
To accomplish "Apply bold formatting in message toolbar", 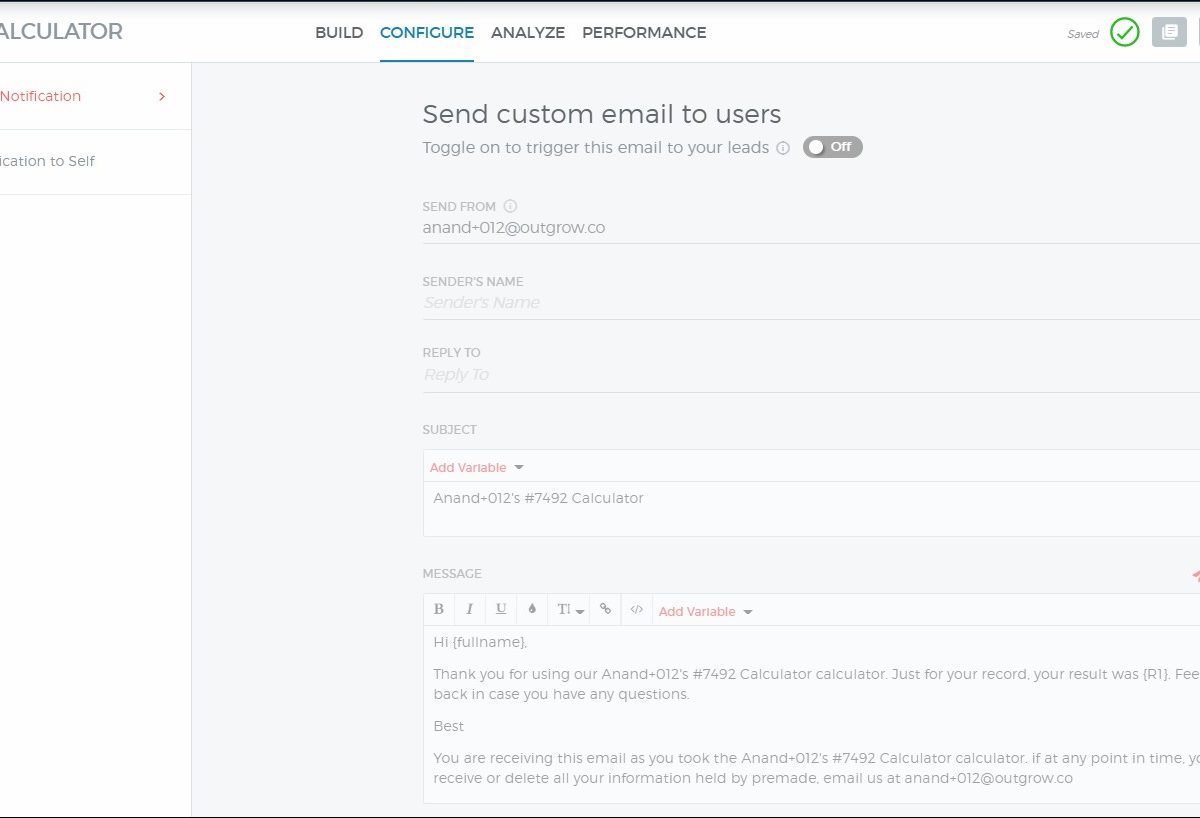I will coord(438,609).
